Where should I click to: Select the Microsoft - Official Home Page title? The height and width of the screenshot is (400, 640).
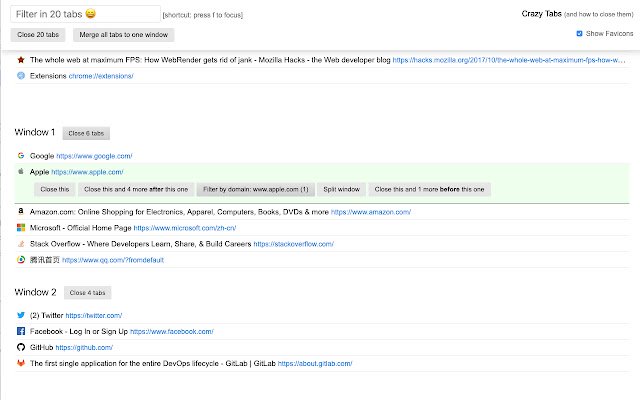80,228
